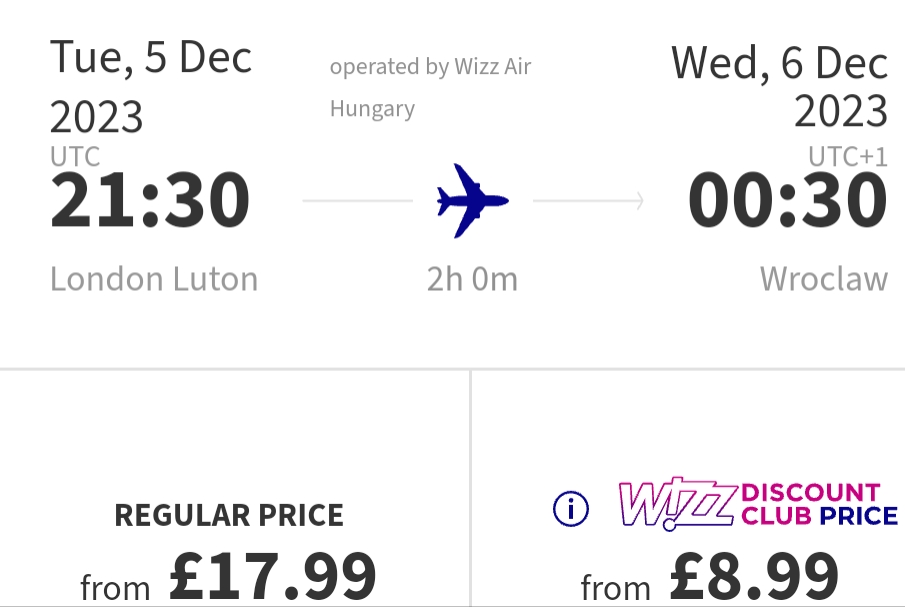The width and height of the screenshot is (905, 607).
Task: Click the arrival date Wed, 6 Dec 2023
Action: 779,87
